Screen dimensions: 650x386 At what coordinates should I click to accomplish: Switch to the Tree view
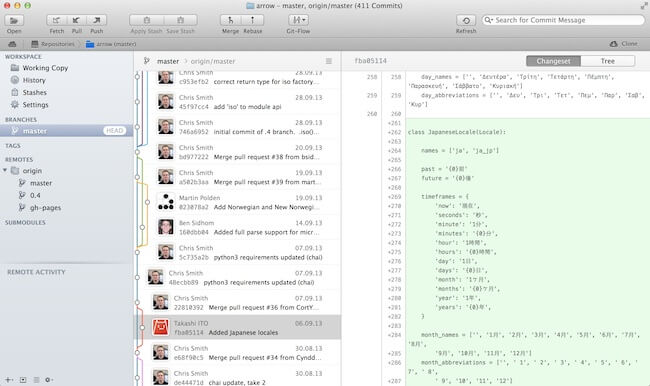click(608, 61)
